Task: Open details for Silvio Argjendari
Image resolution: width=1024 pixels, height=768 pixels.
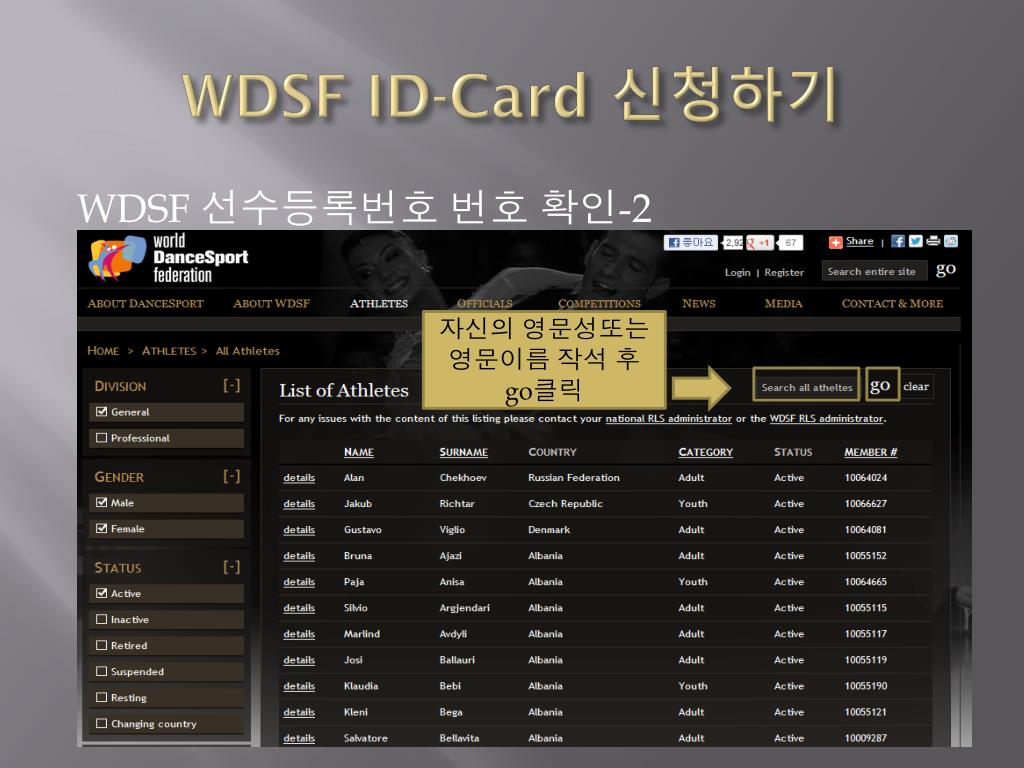Action: (x=299, y=608)
